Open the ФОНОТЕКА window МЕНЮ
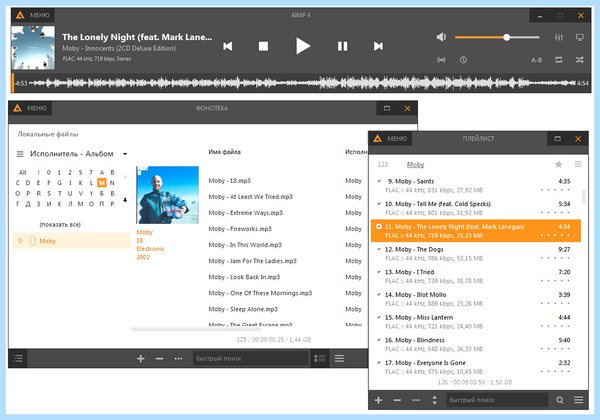600x420 pixels. click(x=31, y=108)
